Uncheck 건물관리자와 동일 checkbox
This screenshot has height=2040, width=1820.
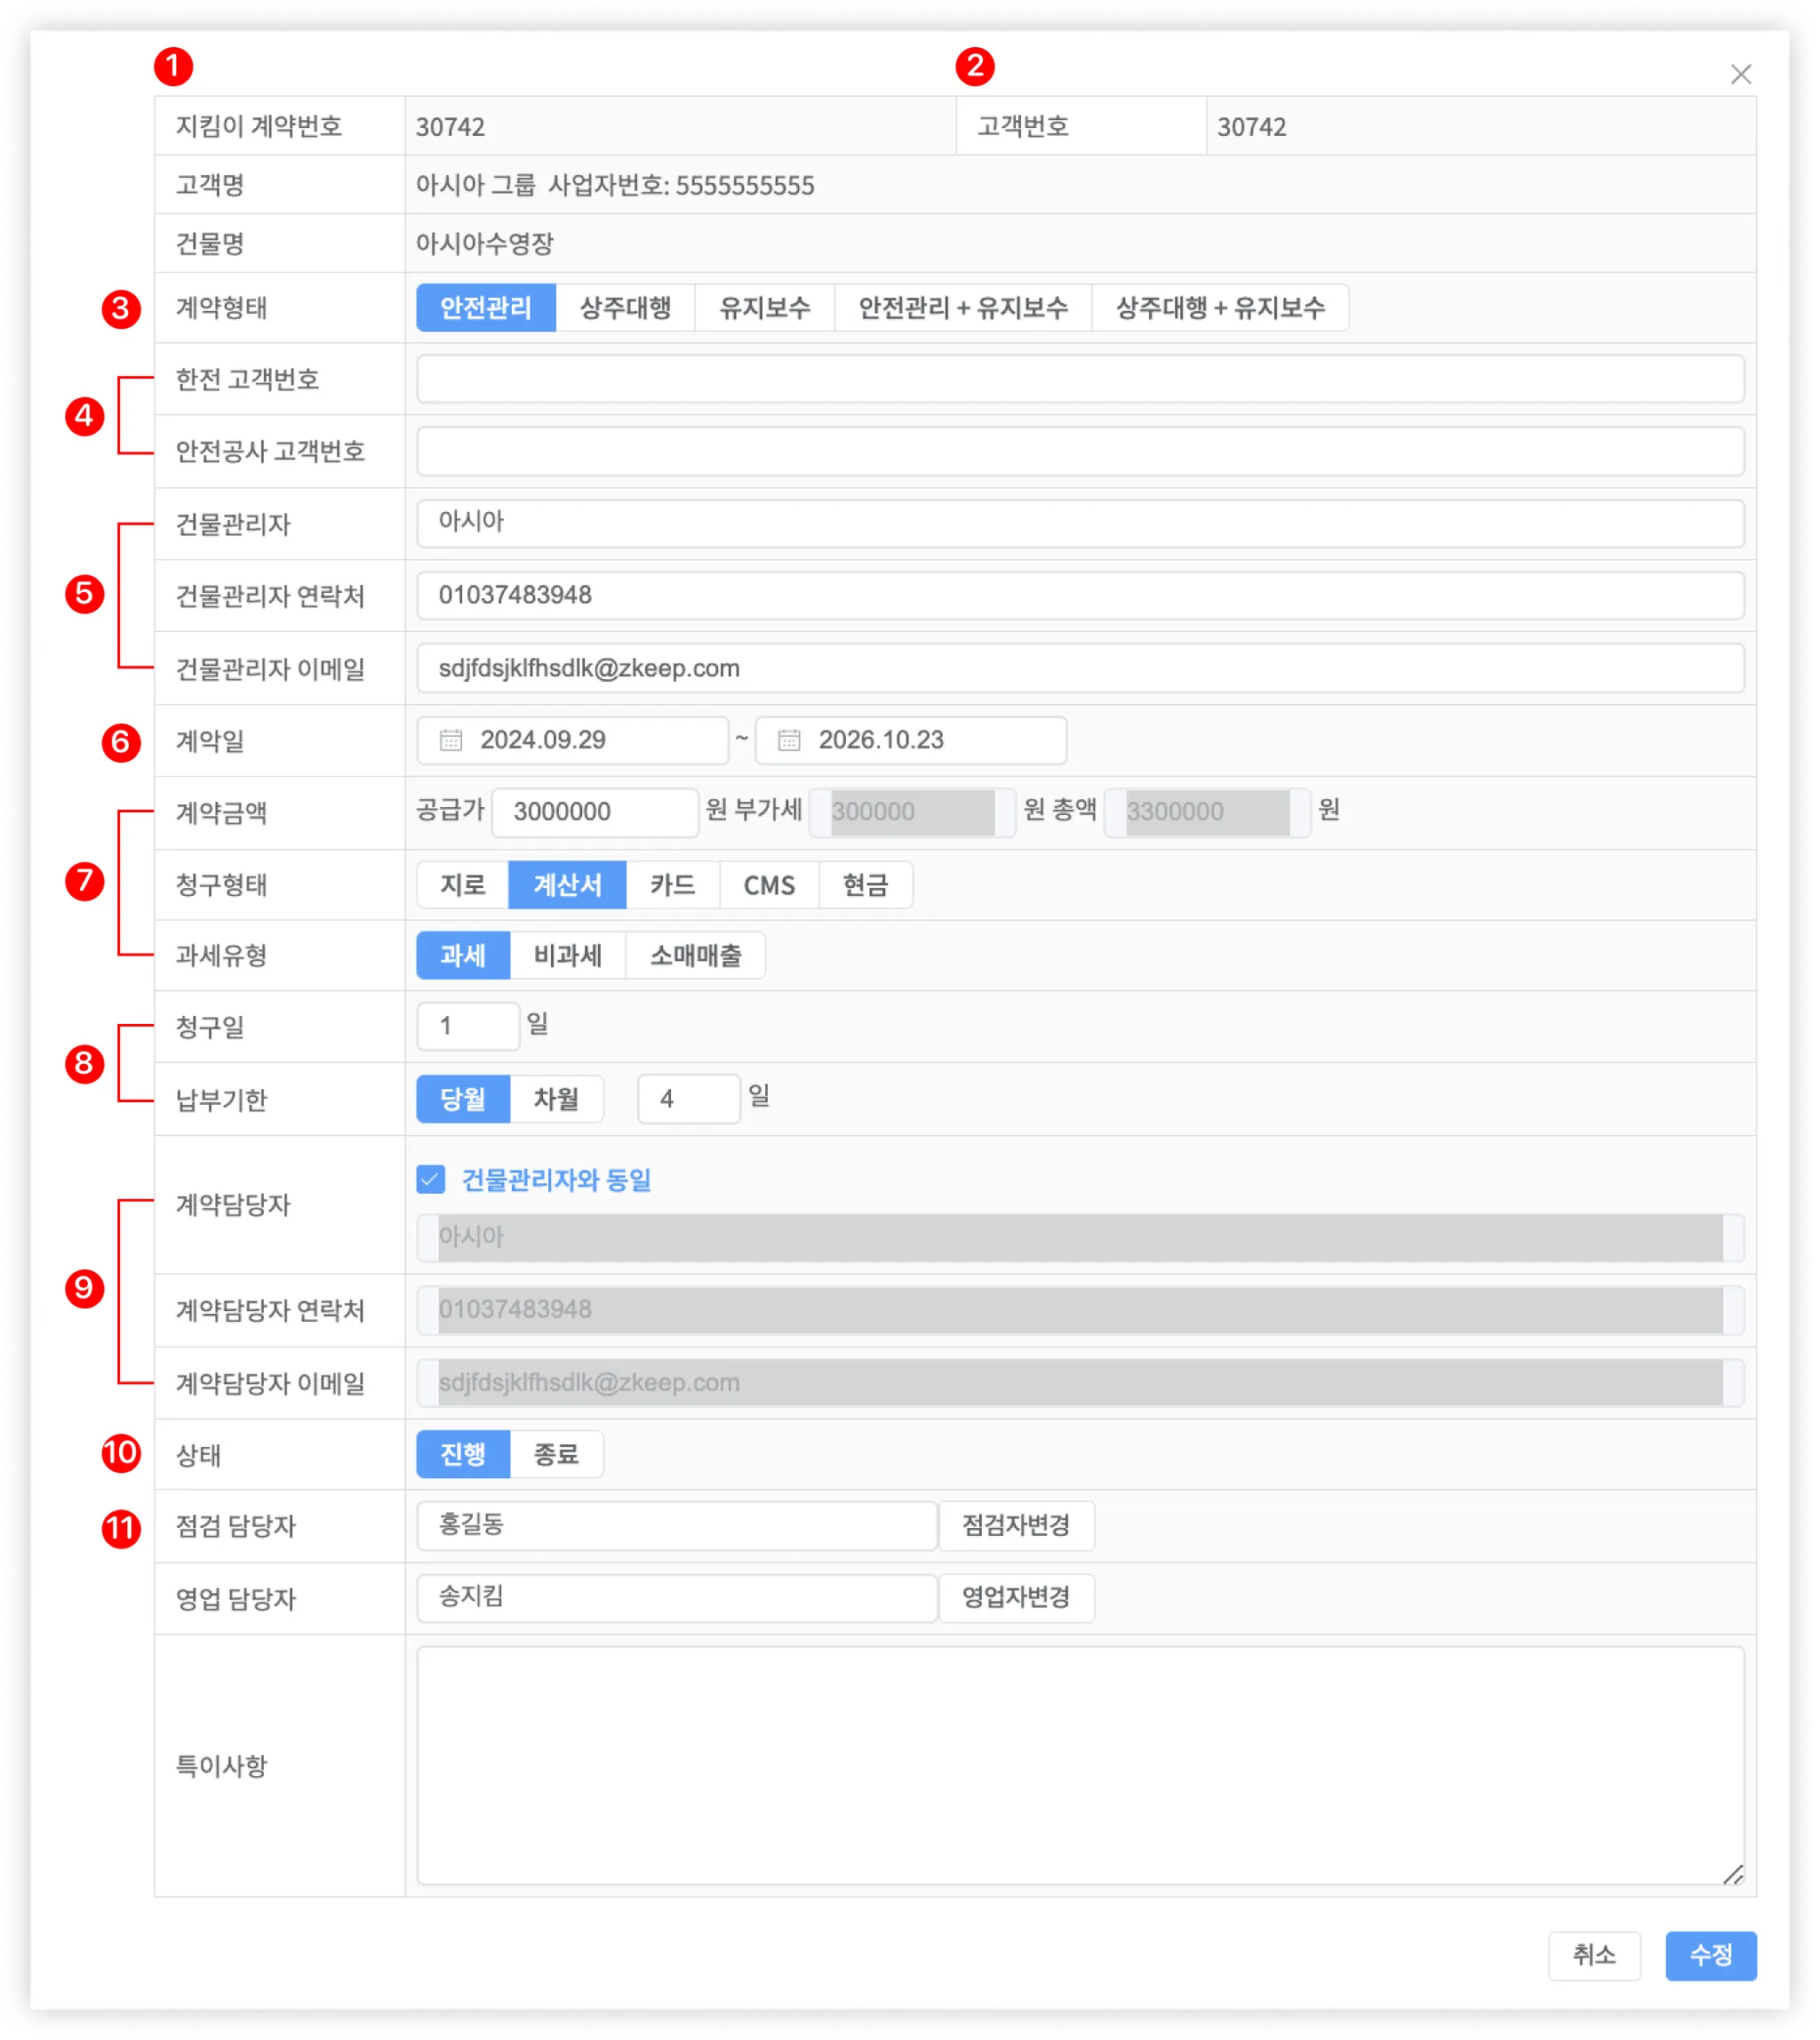tap(431, 1179)
